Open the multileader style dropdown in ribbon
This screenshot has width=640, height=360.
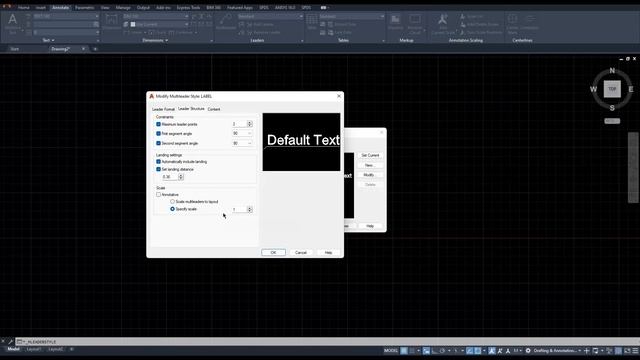click(270, 16)
